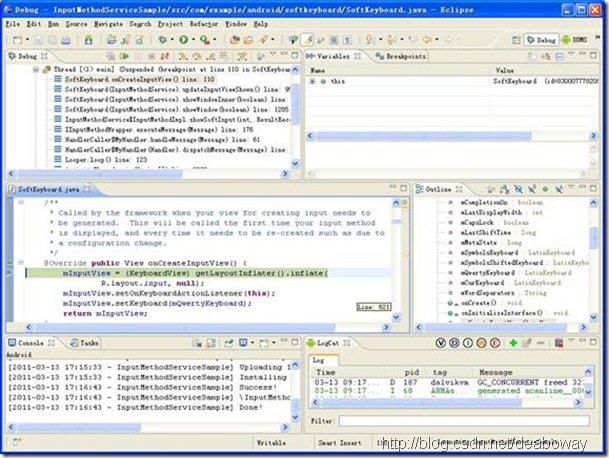Click the editor horizontal scrollbar thumb
The height and width of the screenshot is (458, 609).
184,327
